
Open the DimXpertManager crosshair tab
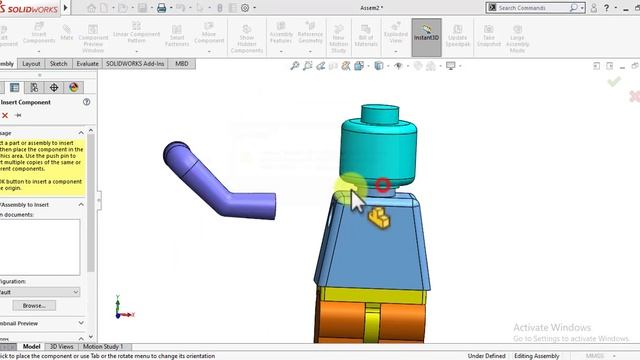[54, 87]
